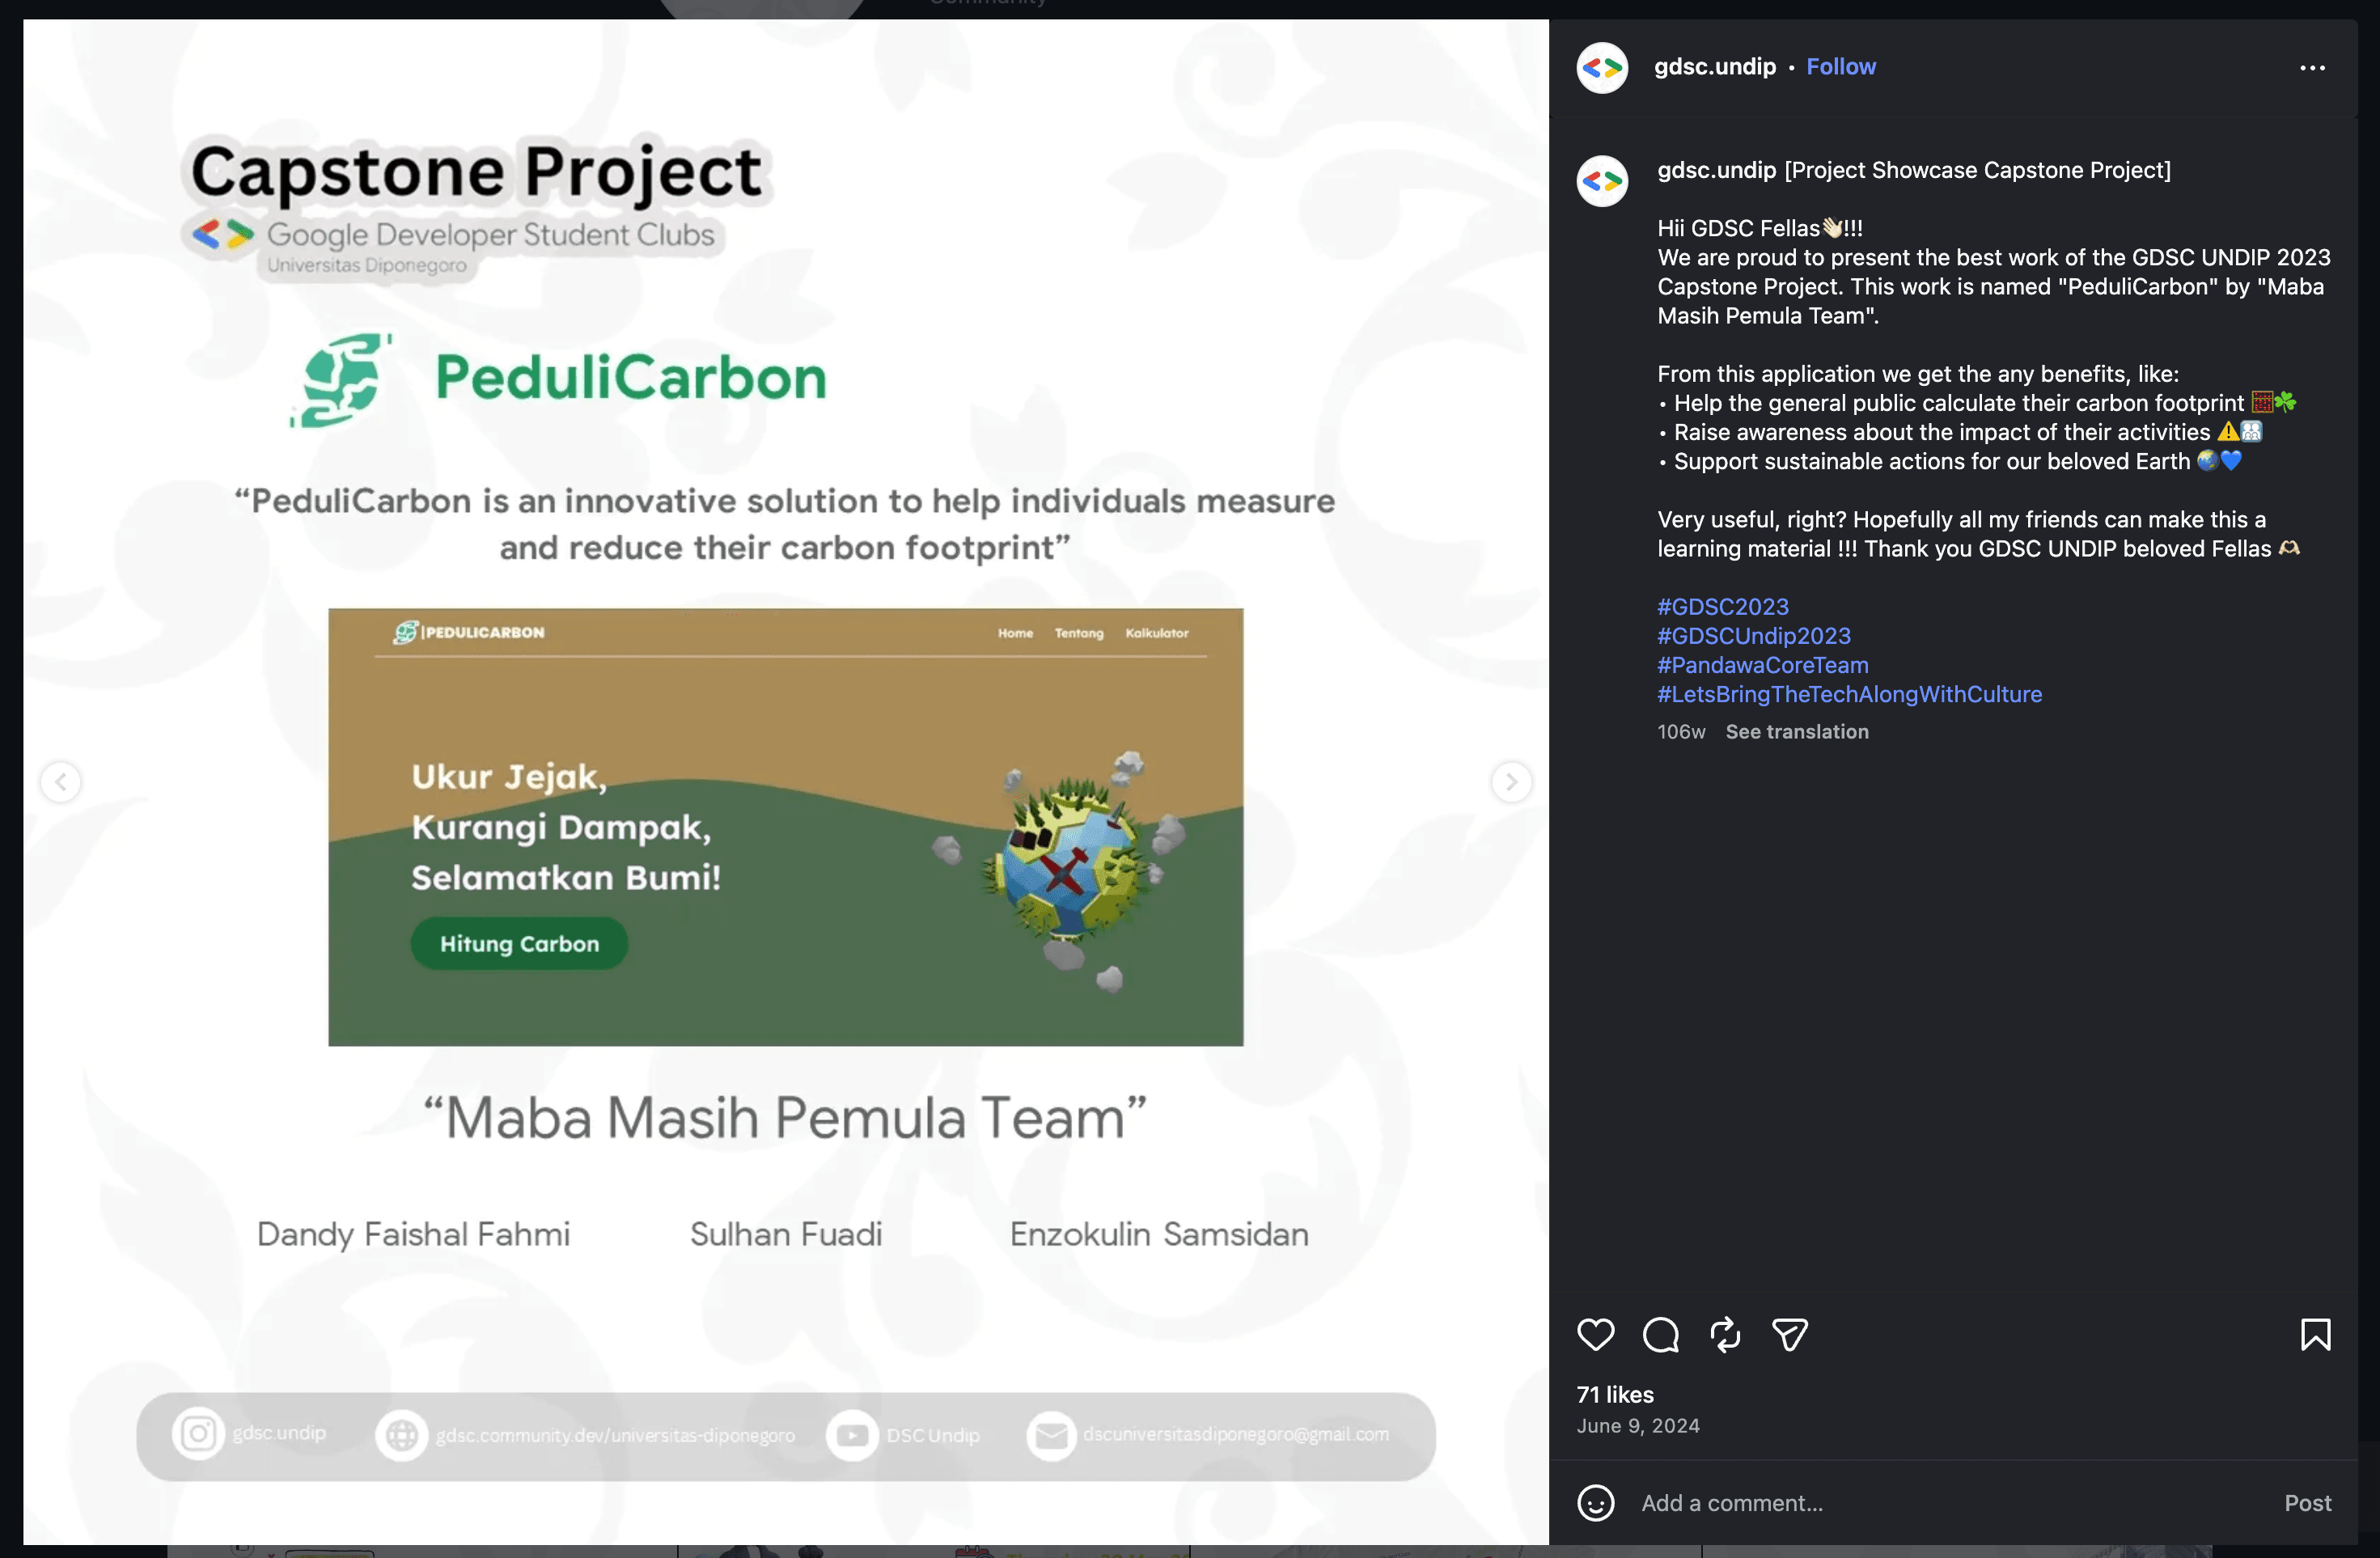Open the emoji picker in comment box
Screen dimensions: 2380x1558
tap(1595, 1502)
